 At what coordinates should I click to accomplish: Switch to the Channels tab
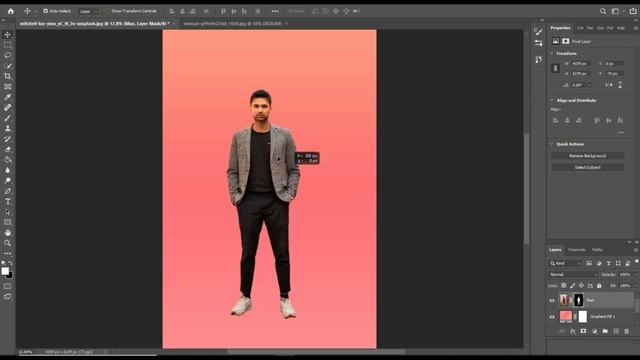tap(576, 250)
